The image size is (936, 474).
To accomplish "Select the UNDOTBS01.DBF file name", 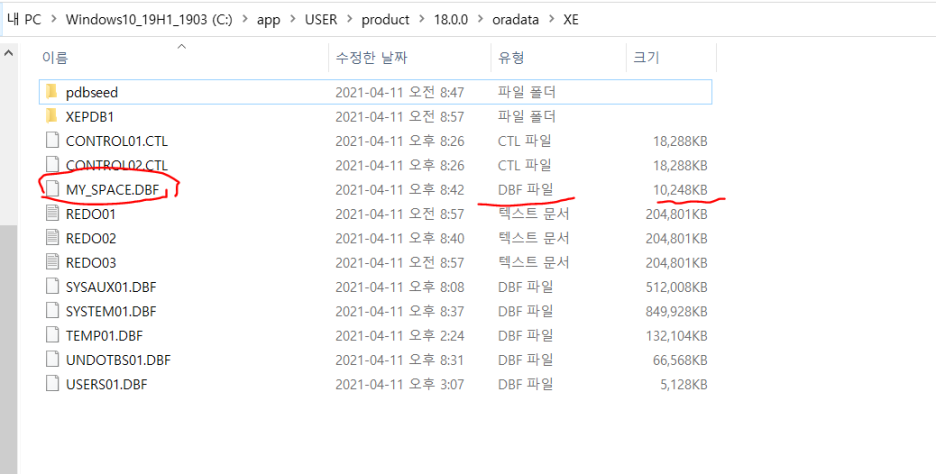I will click(118, 361).
